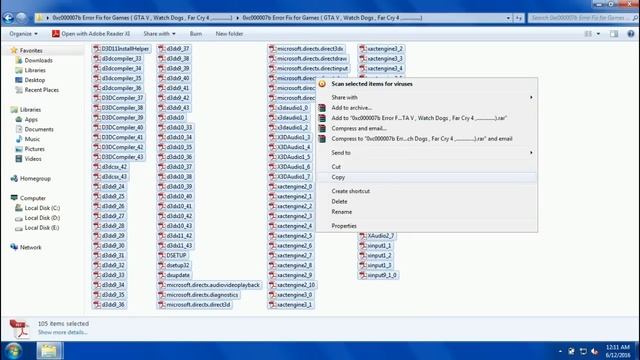
Task: Select the D3D11InstallHelper file icon
Action: coord(97,49)
